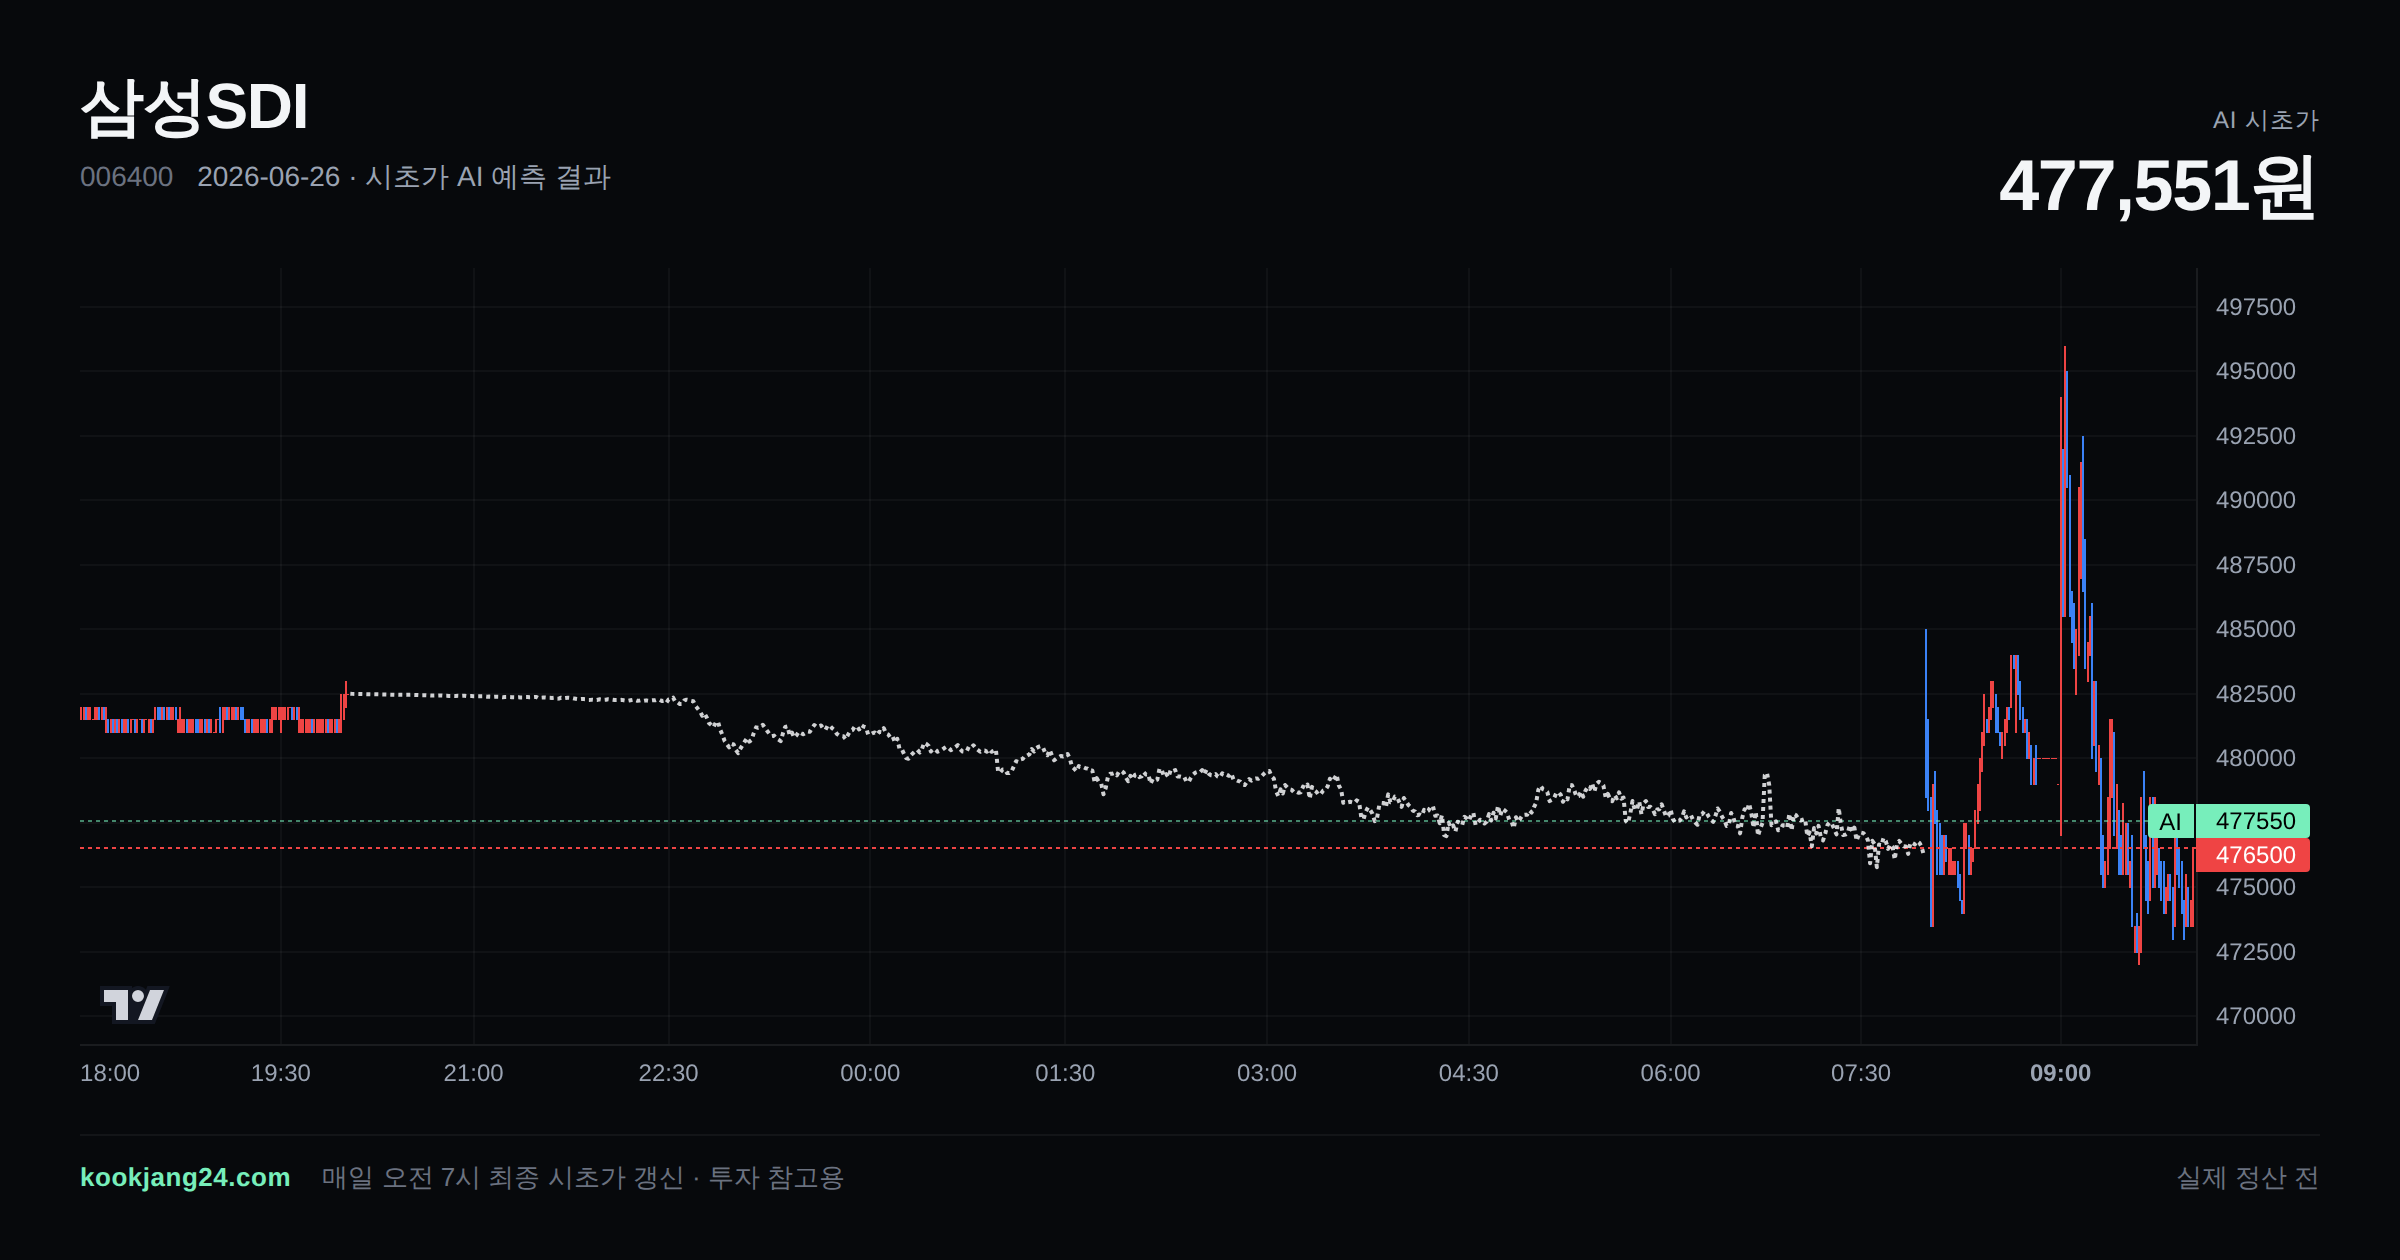Click the 01:30 time axis label

tap(1065, 1073)
